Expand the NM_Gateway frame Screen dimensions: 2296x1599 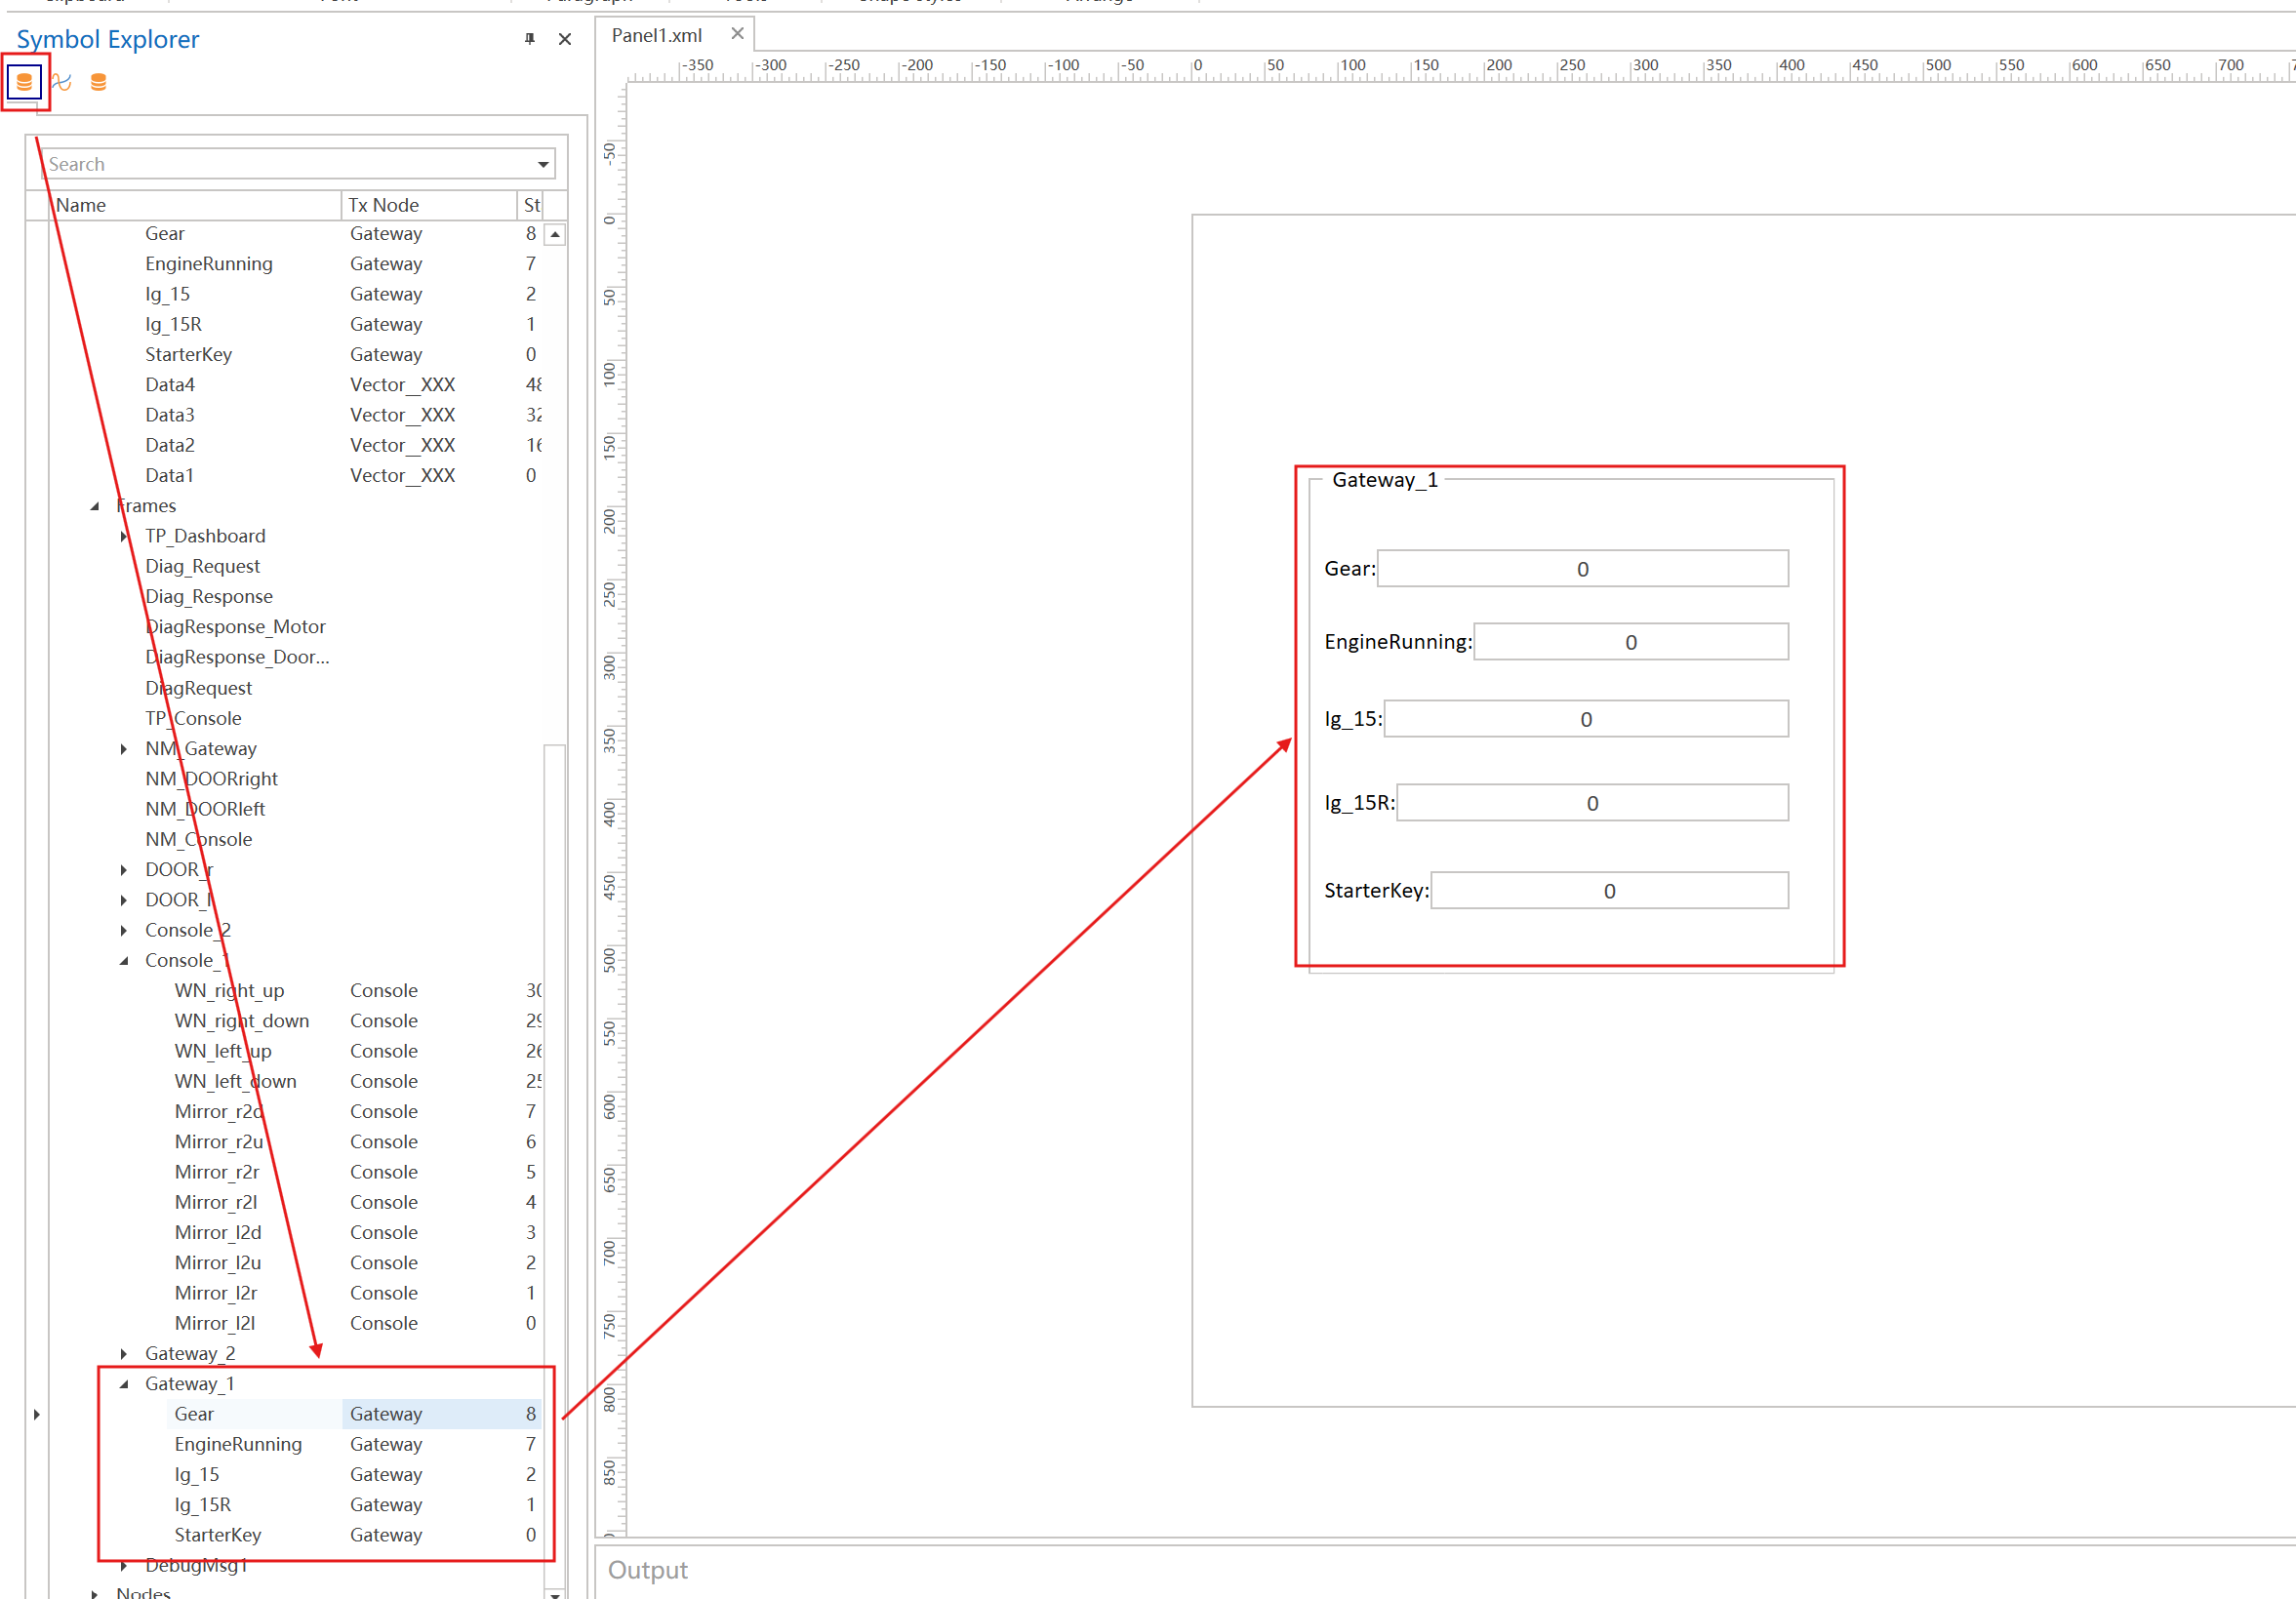124,749
